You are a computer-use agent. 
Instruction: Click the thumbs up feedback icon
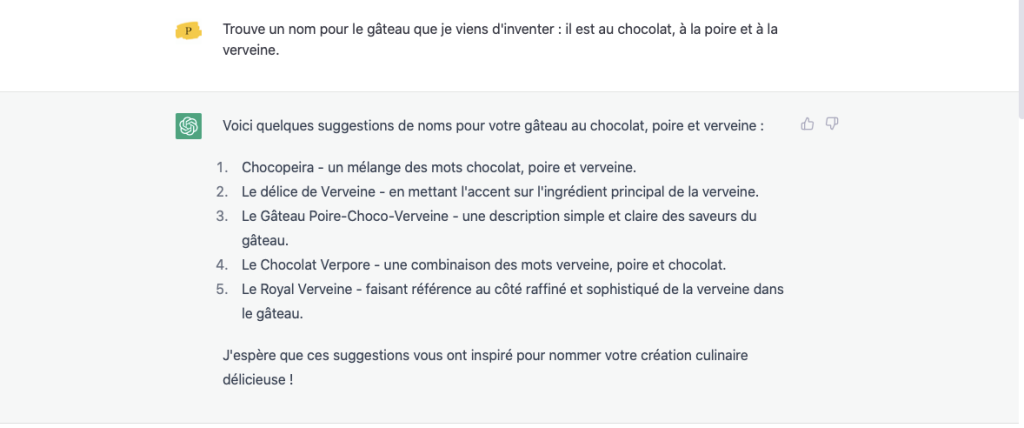(807, 124)
